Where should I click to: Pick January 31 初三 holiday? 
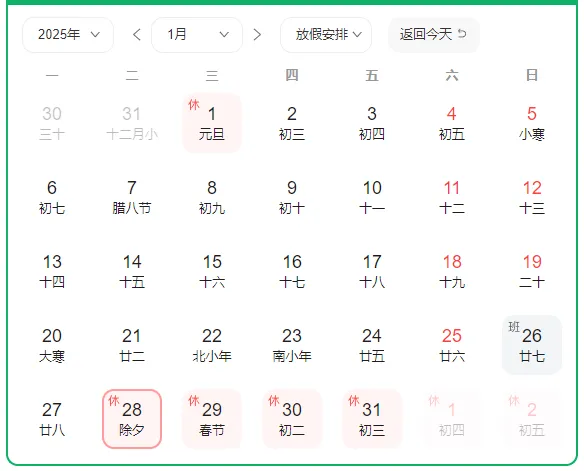[372, 419]
